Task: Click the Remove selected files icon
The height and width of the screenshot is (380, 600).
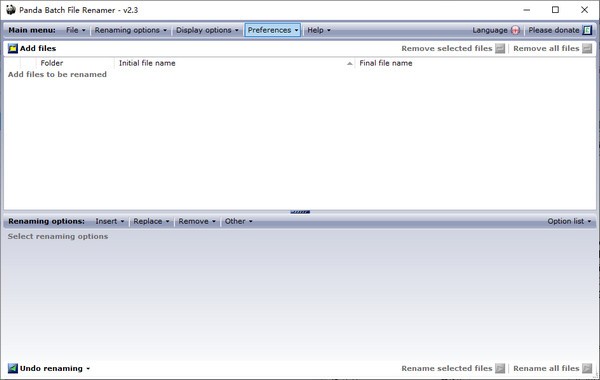Action: pos(500,49)
